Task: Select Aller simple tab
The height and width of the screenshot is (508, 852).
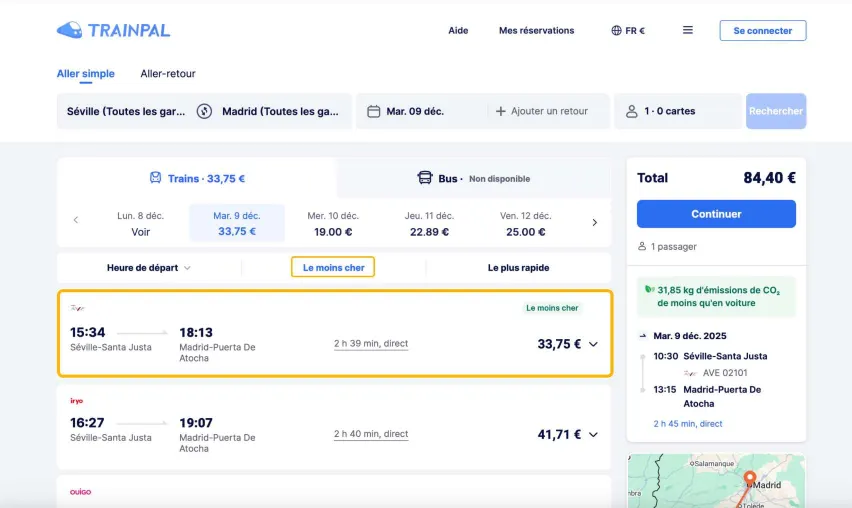Action: point(86,73)
